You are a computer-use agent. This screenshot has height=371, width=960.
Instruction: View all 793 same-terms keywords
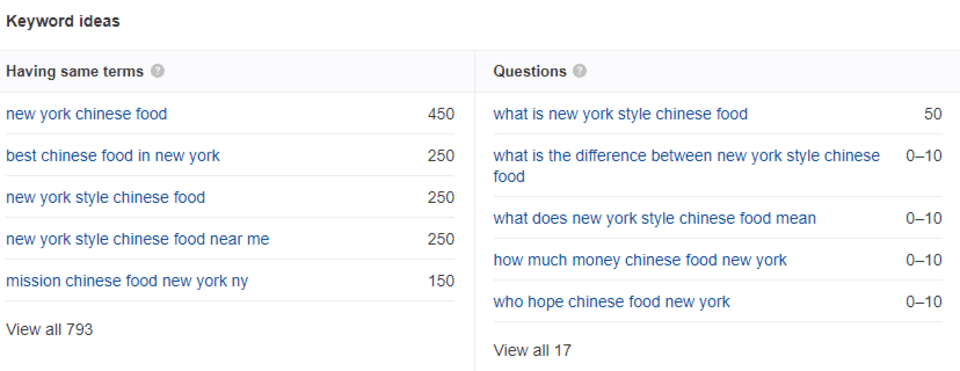click(x=49, y=329)
